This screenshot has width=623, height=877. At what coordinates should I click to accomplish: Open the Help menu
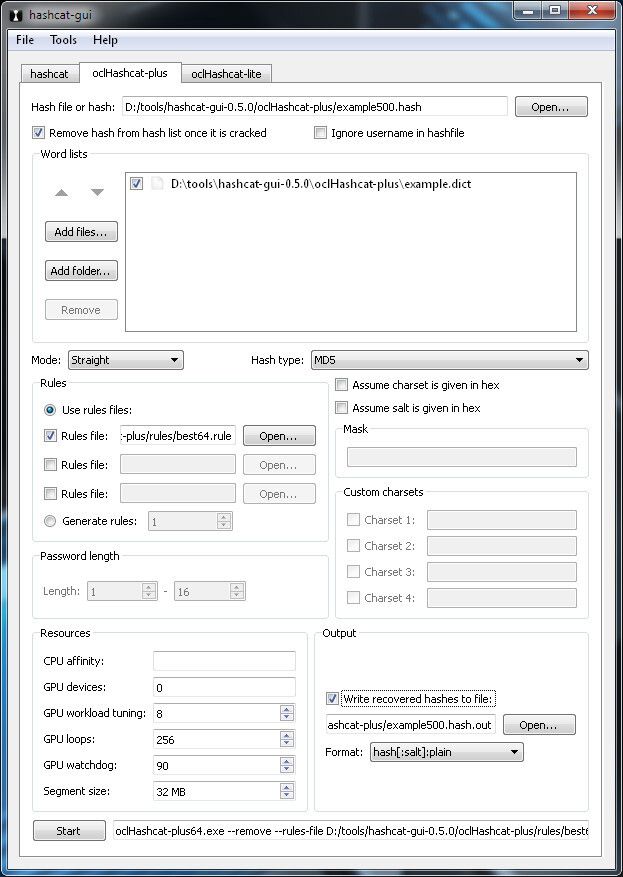(105, 40)
